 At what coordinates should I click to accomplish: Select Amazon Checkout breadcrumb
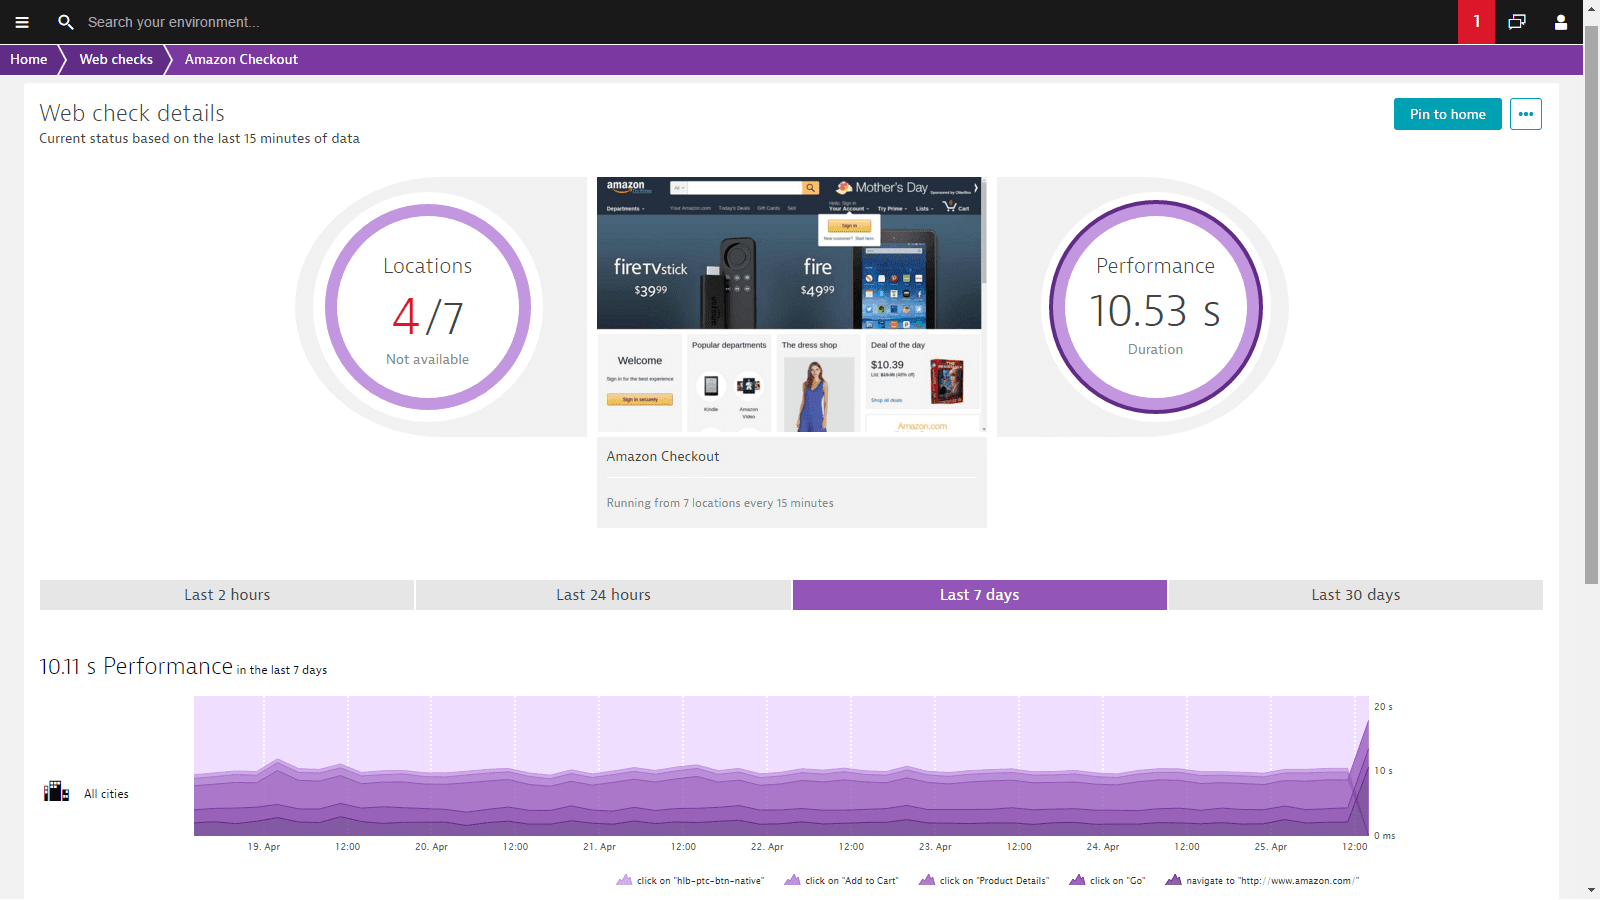click(x=241, y=59)
